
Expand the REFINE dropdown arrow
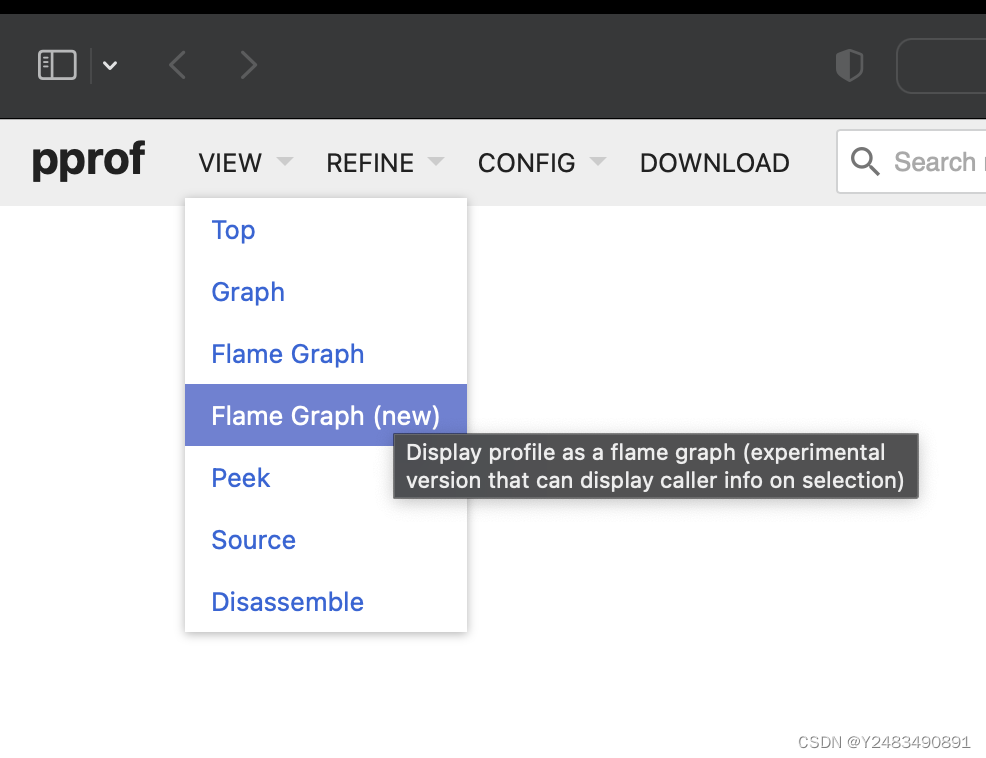point(436,161)
